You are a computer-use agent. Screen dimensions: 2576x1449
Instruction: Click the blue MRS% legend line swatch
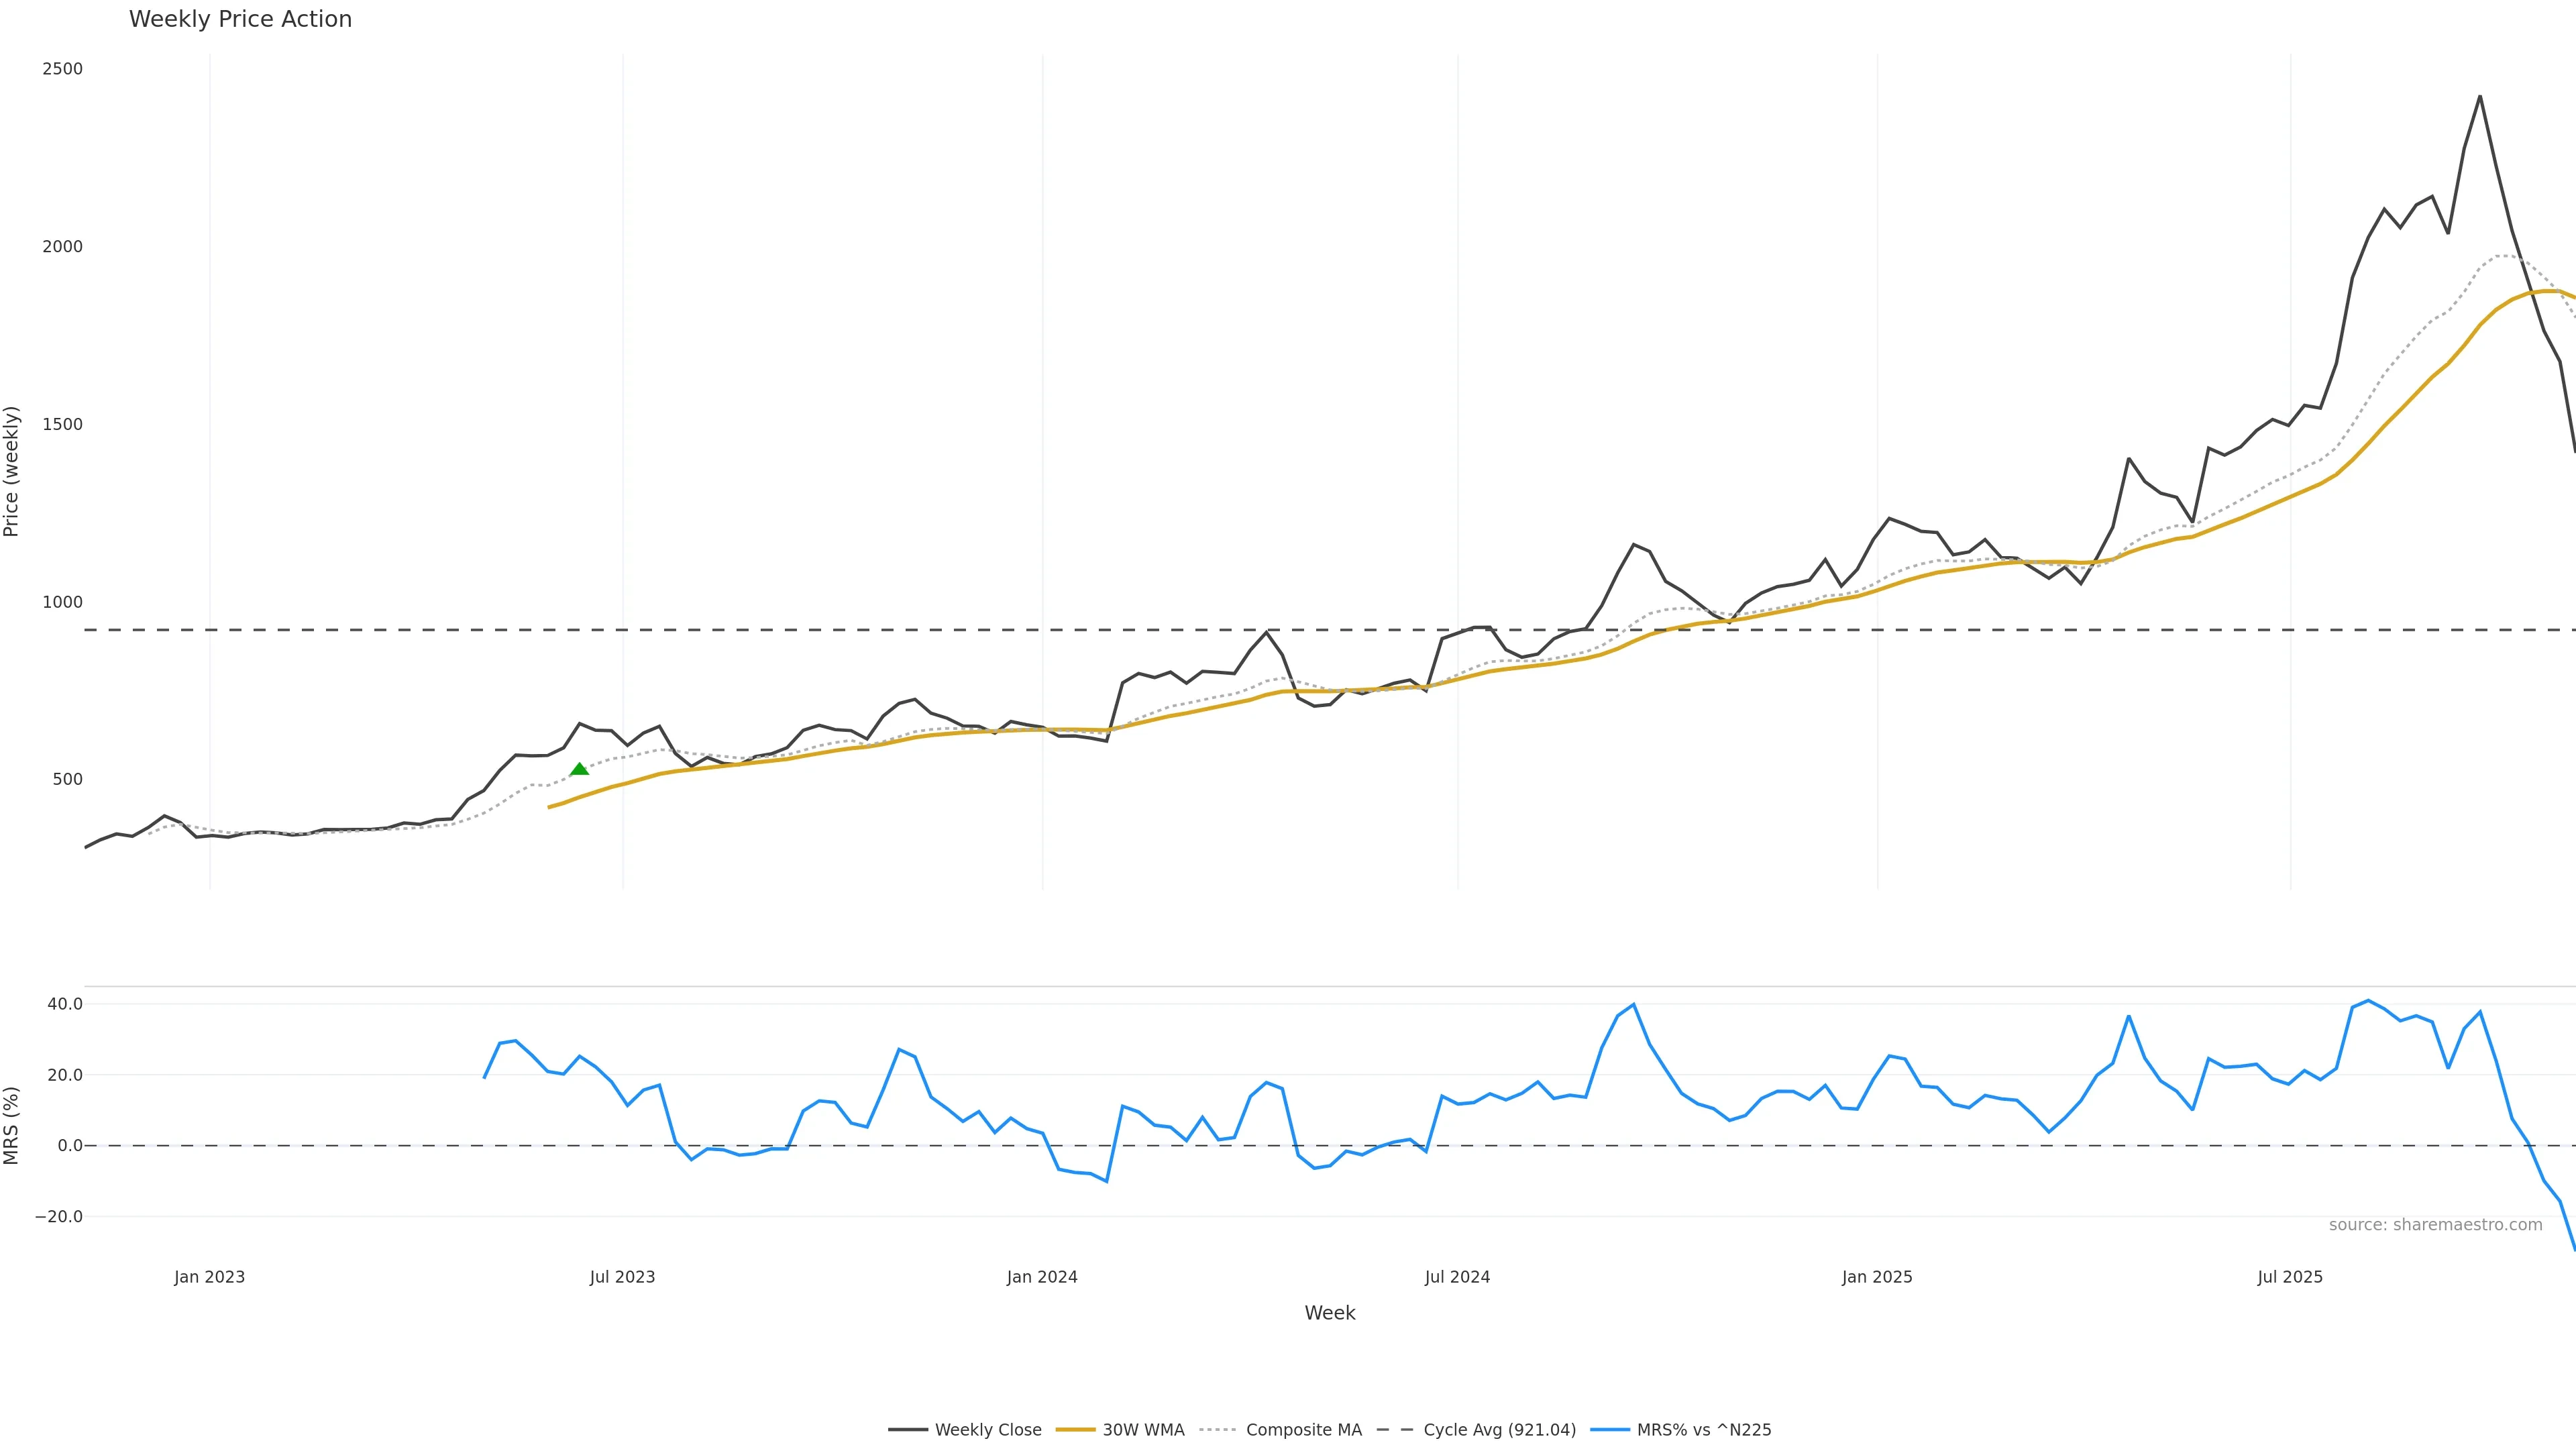point(1610,1430)
